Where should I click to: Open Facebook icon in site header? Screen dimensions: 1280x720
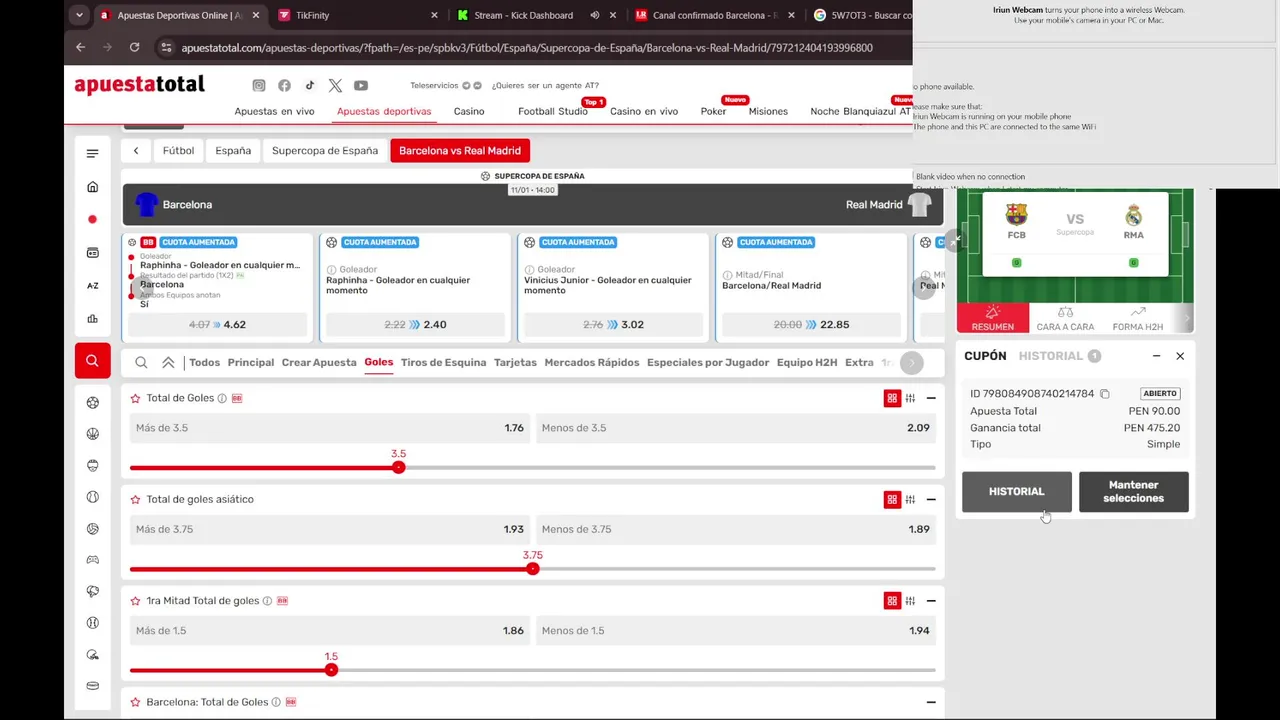[x=284, y=86]
